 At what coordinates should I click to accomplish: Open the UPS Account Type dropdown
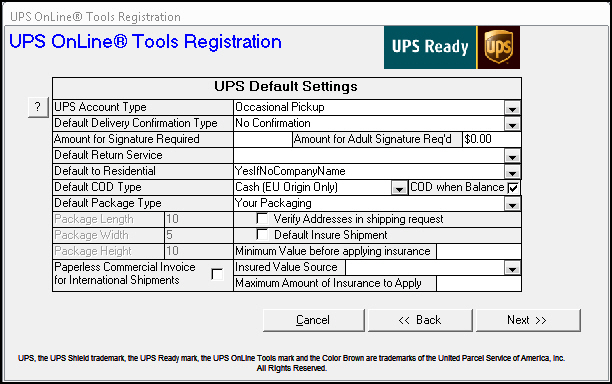pos(512,108)
